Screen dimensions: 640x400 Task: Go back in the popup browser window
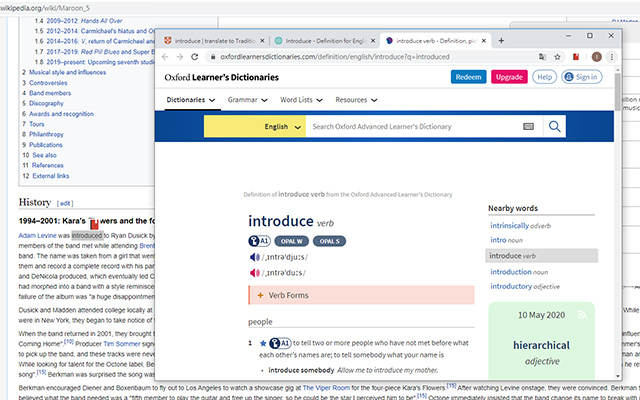pos(165,57)
